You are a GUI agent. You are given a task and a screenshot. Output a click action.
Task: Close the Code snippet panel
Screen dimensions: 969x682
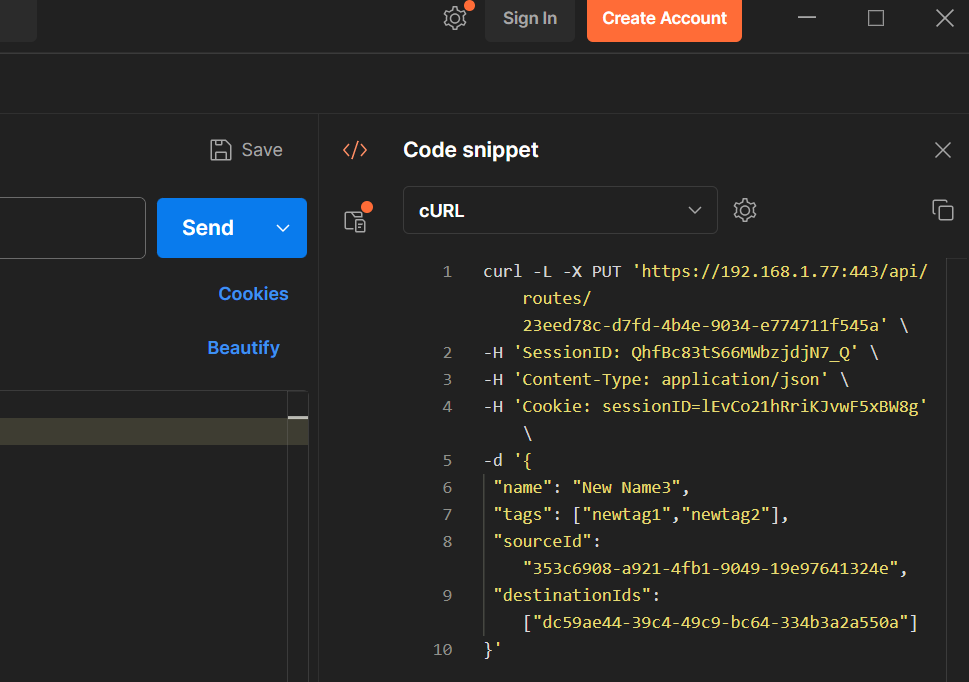point(942,149)
